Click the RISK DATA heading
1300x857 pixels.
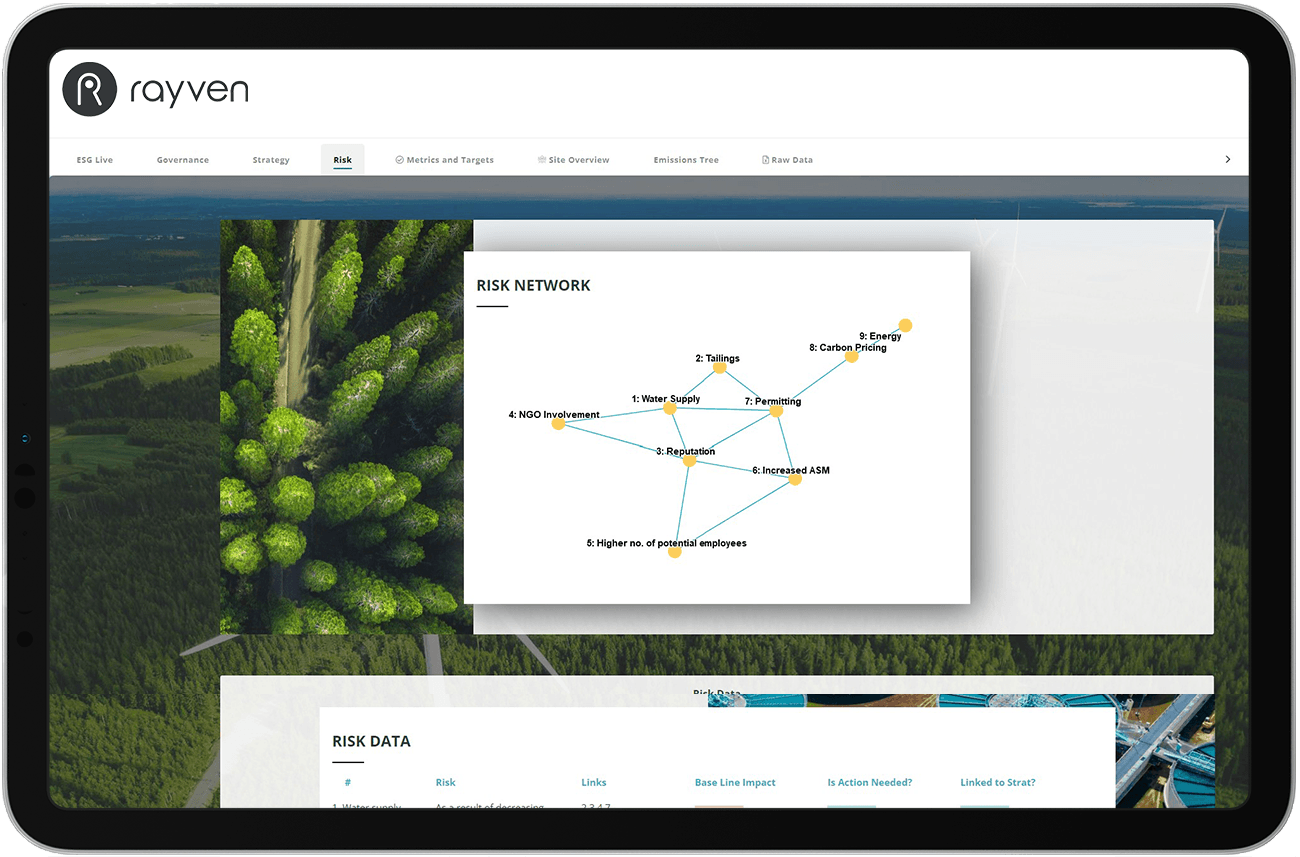pyautogui.click(x=371, y=741)
